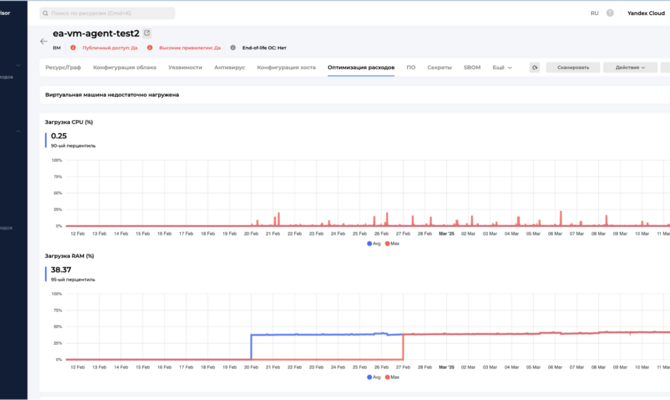Click the 38.37 RAM percentile value
The height and width of the screenshot is (400, 670).
pos(61,270)
